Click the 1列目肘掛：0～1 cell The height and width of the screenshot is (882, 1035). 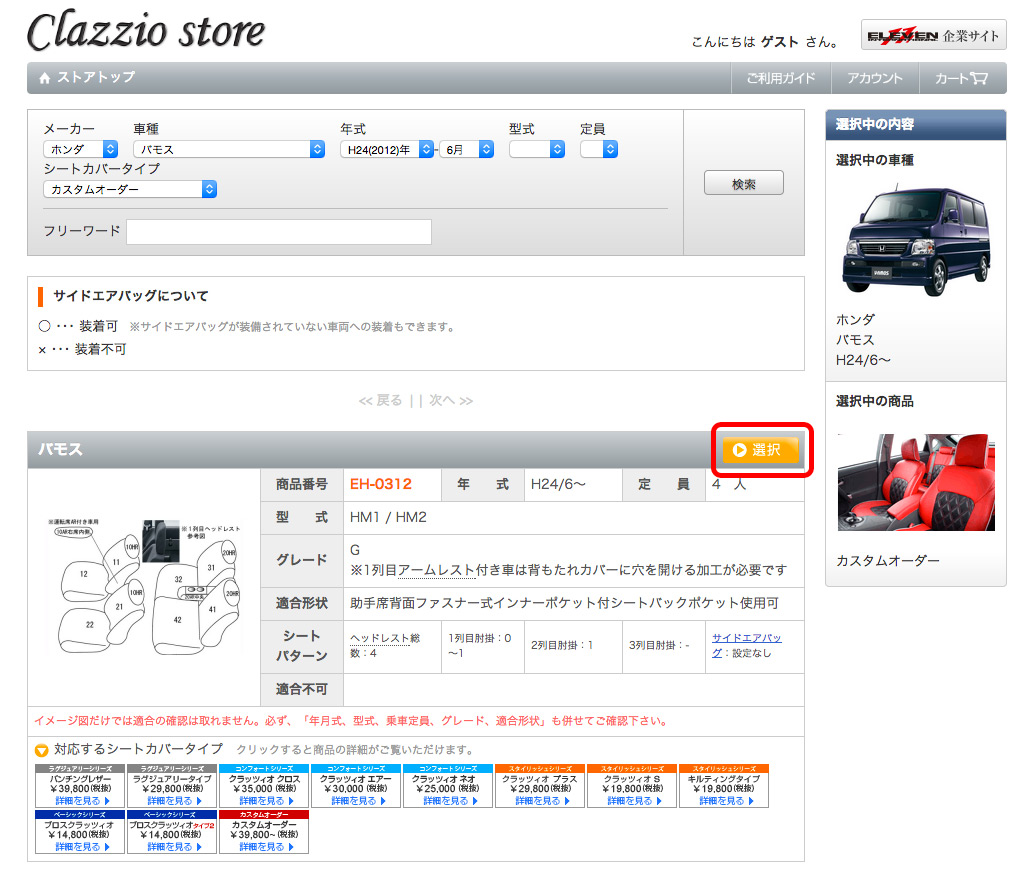click(x=483, y=646)
